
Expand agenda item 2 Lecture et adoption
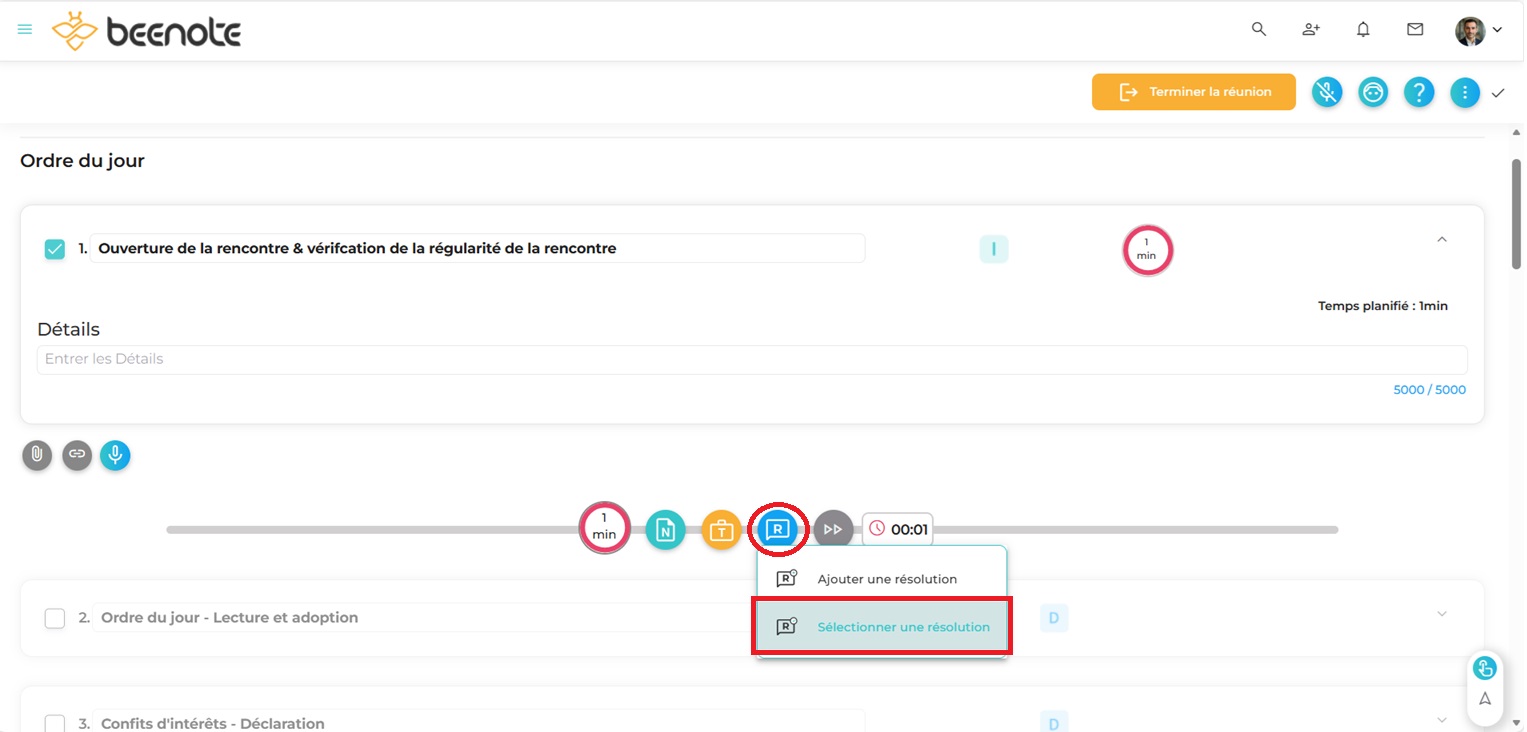coord(1441,614)
